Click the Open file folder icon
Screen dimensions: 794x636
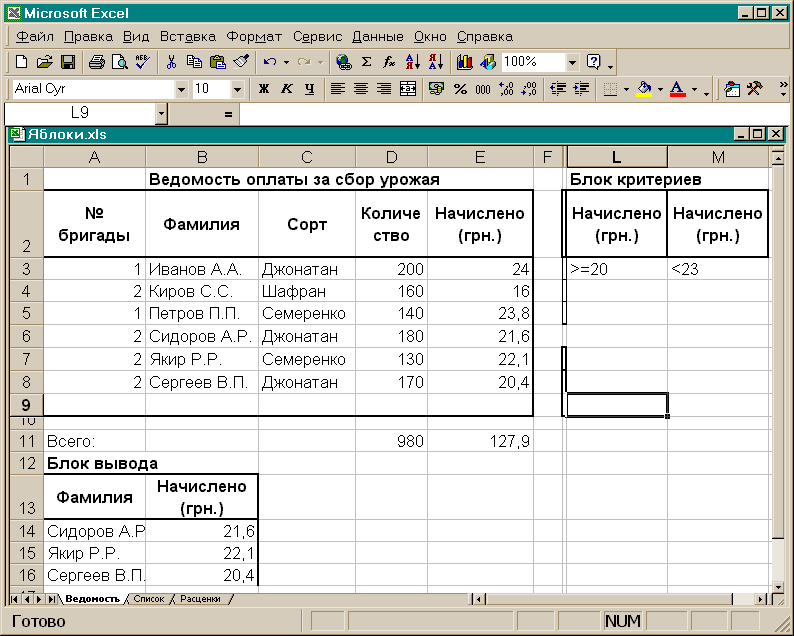click(45, 62)
